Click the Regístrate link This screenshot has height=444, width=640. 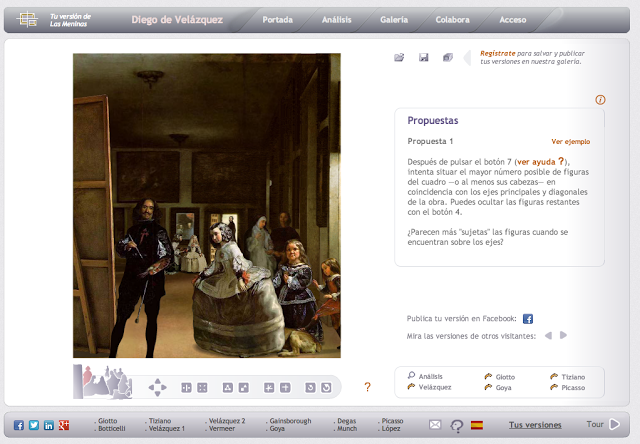[x=498, y=53]
